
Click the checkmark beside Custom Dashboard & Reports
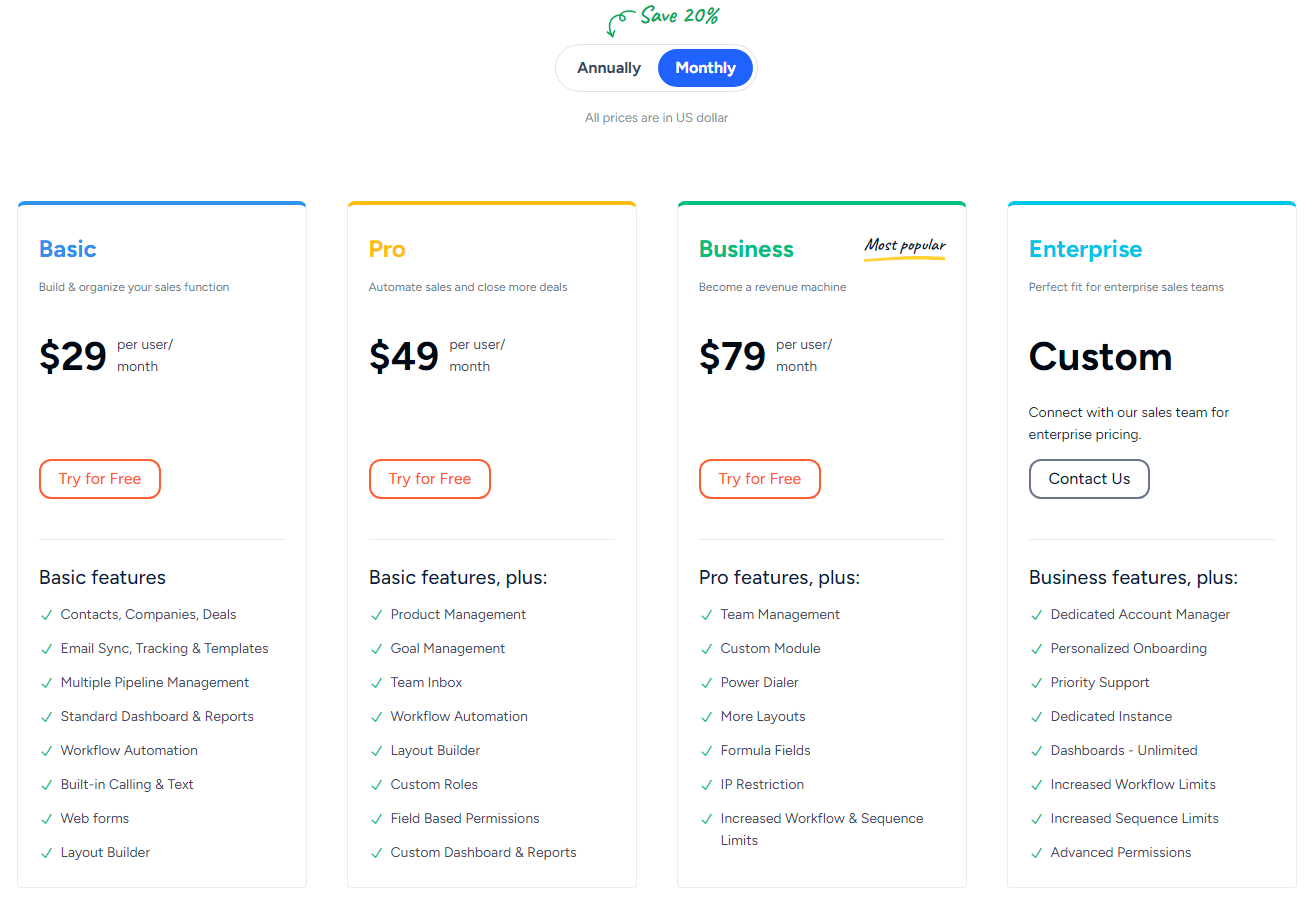tap(376, 852)
